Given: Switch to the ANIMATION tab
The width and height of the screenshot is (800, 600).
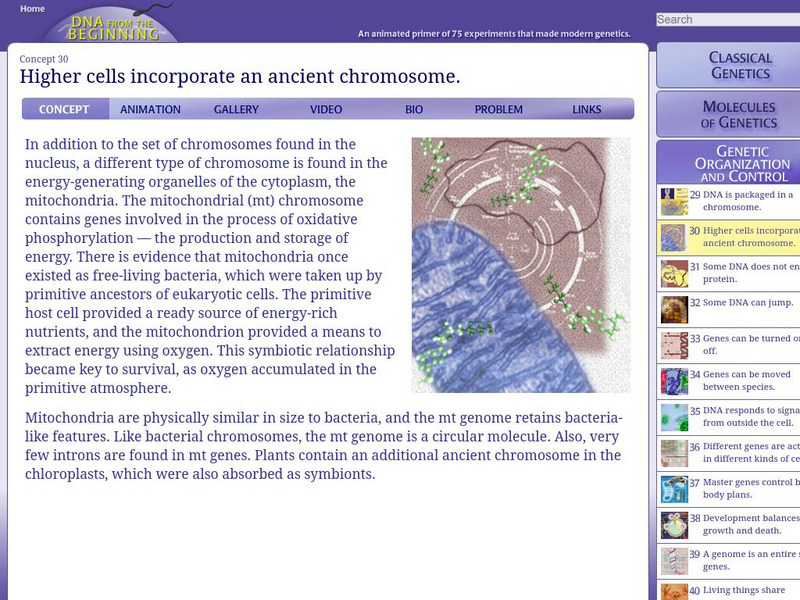Looking at the screenshot, I should pyautogui.click(x=151, y=109).
